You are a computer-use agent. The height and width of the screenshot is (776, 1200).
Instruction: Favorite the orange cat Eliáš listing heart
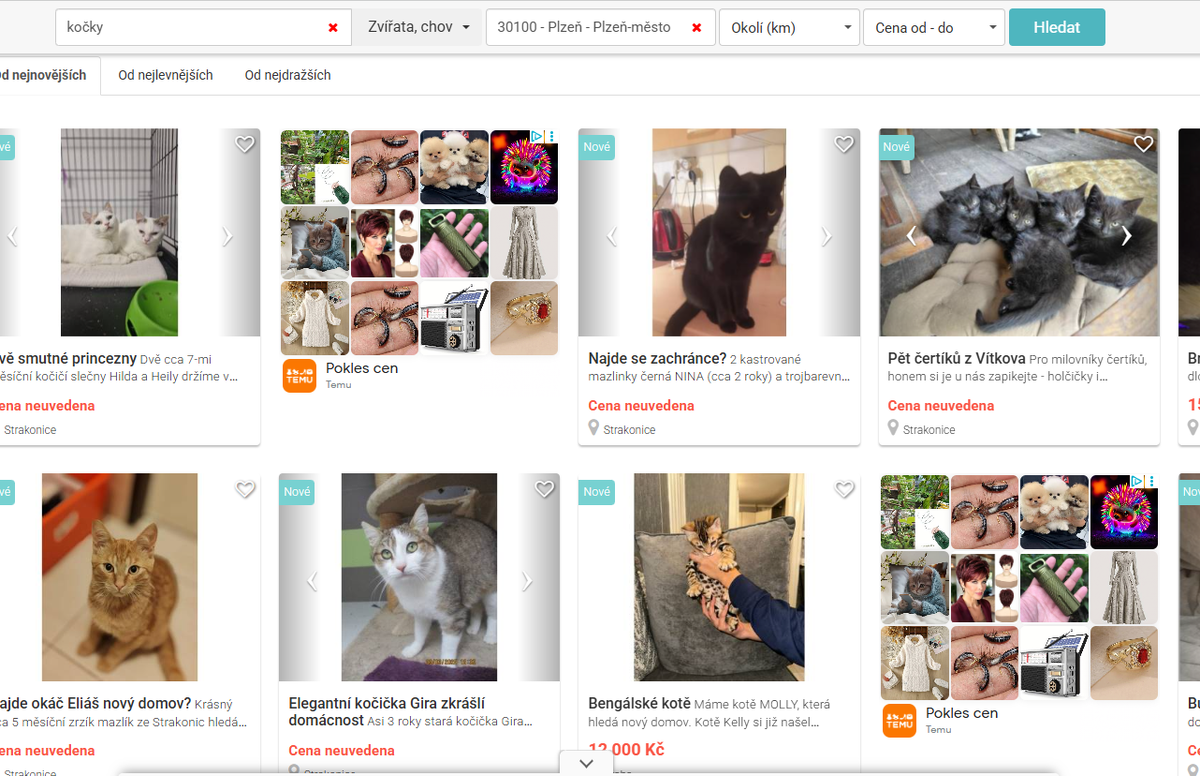click(245, 489)
